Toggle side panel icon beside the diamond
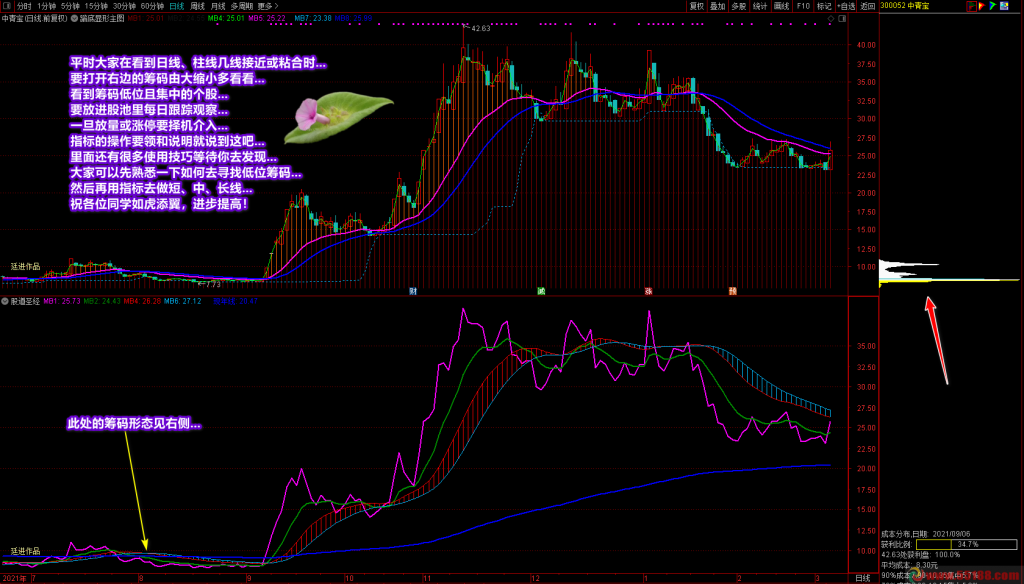This screenshot has width=1024, height=584. [x=842, y=18]
